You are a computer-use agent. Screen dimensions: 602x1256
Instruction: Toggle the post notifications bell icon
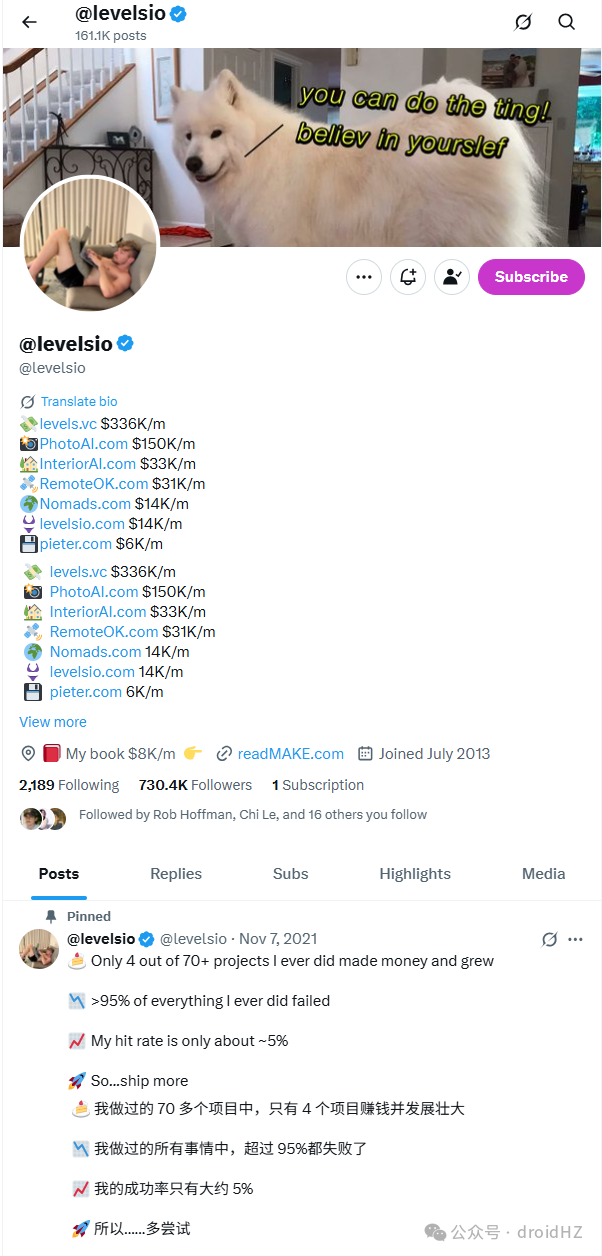pyautogui.click(x=408, y=277)
